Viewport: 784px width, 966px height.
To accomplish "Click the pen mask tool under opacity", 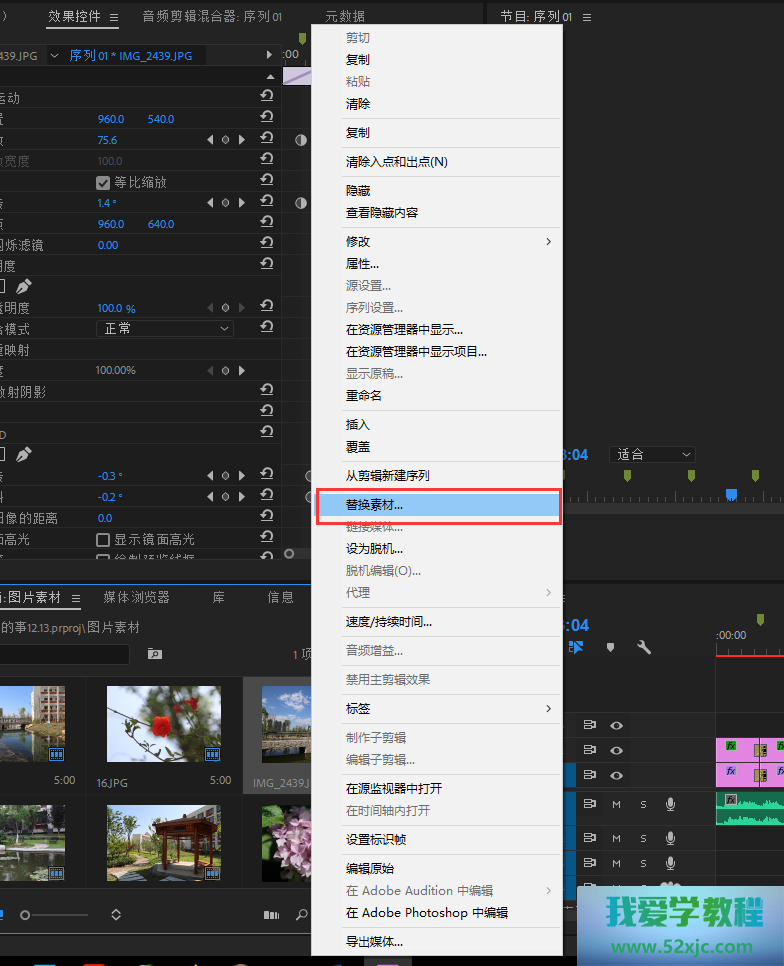I will tap(23, 286).
